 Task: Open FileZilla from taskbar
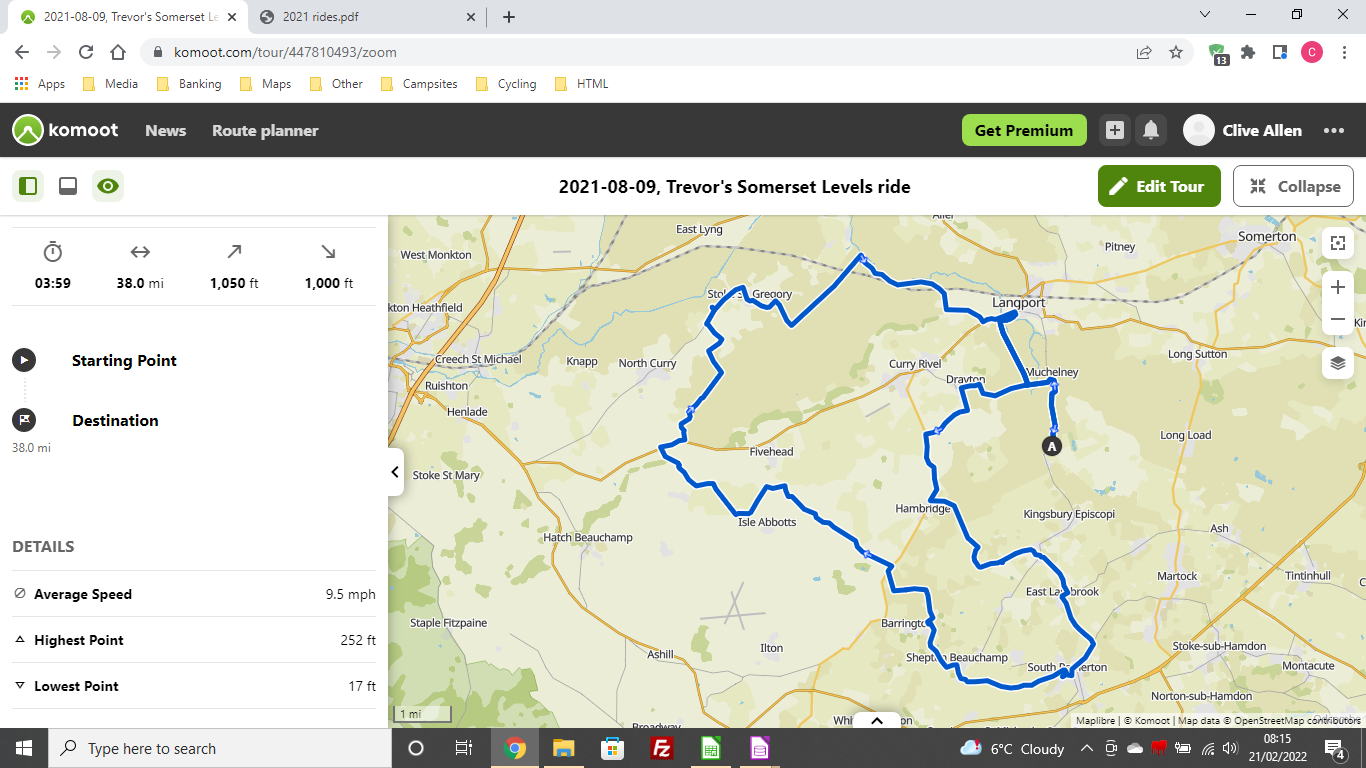pos(661,748)
